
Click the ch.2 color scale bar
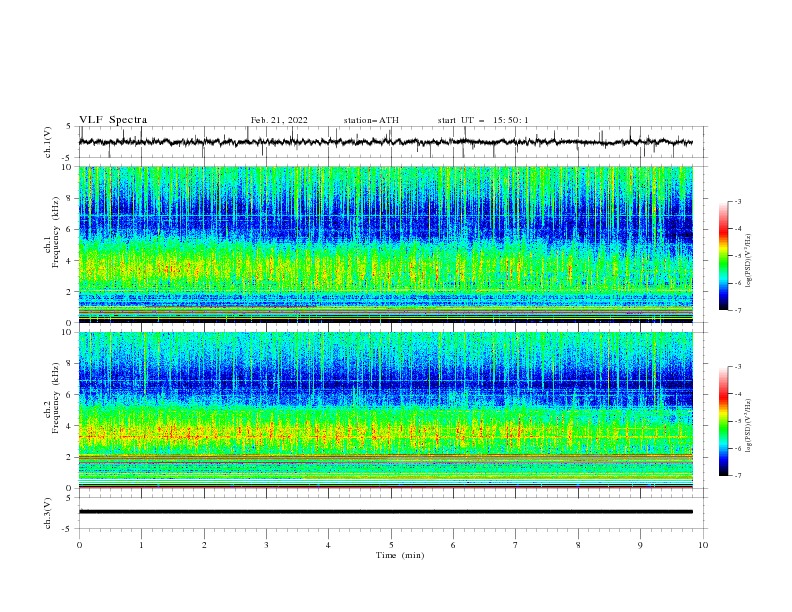724,421
